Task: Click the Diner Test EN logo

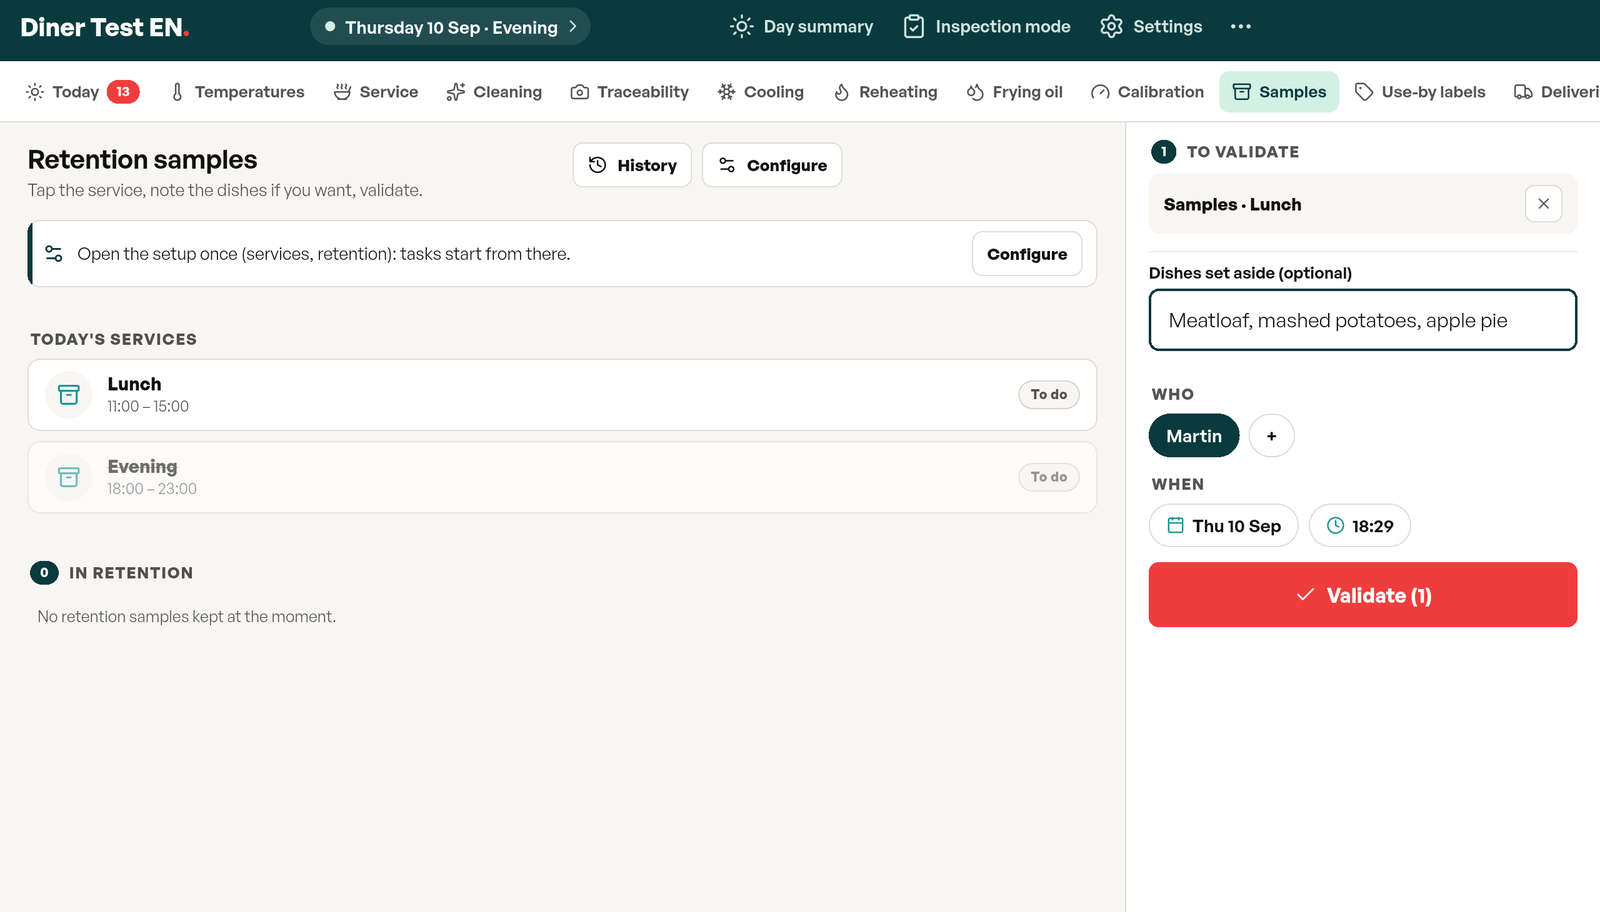Action: tap(105, 27)
